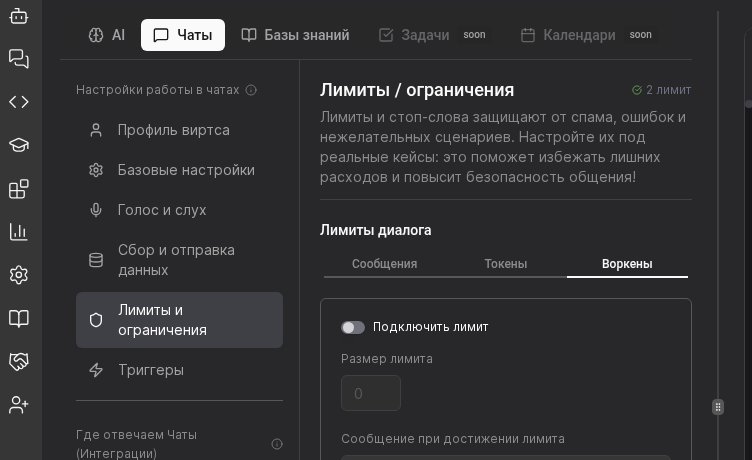
Task: Click the open book sidebar icon
Action: point(19,319)
